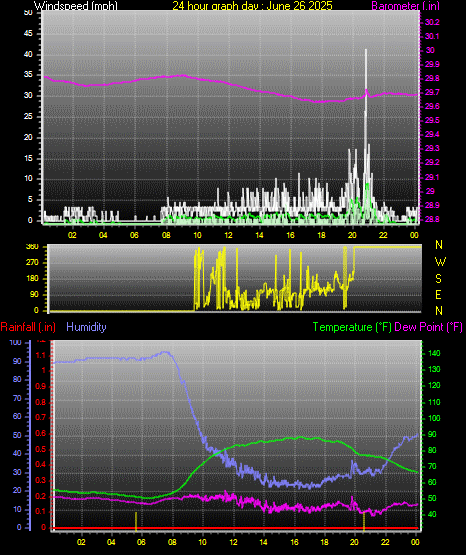This screenshot has width=466, height=555.
Task: Click the "29.9" barometer axis value
Action: point(432,64)
